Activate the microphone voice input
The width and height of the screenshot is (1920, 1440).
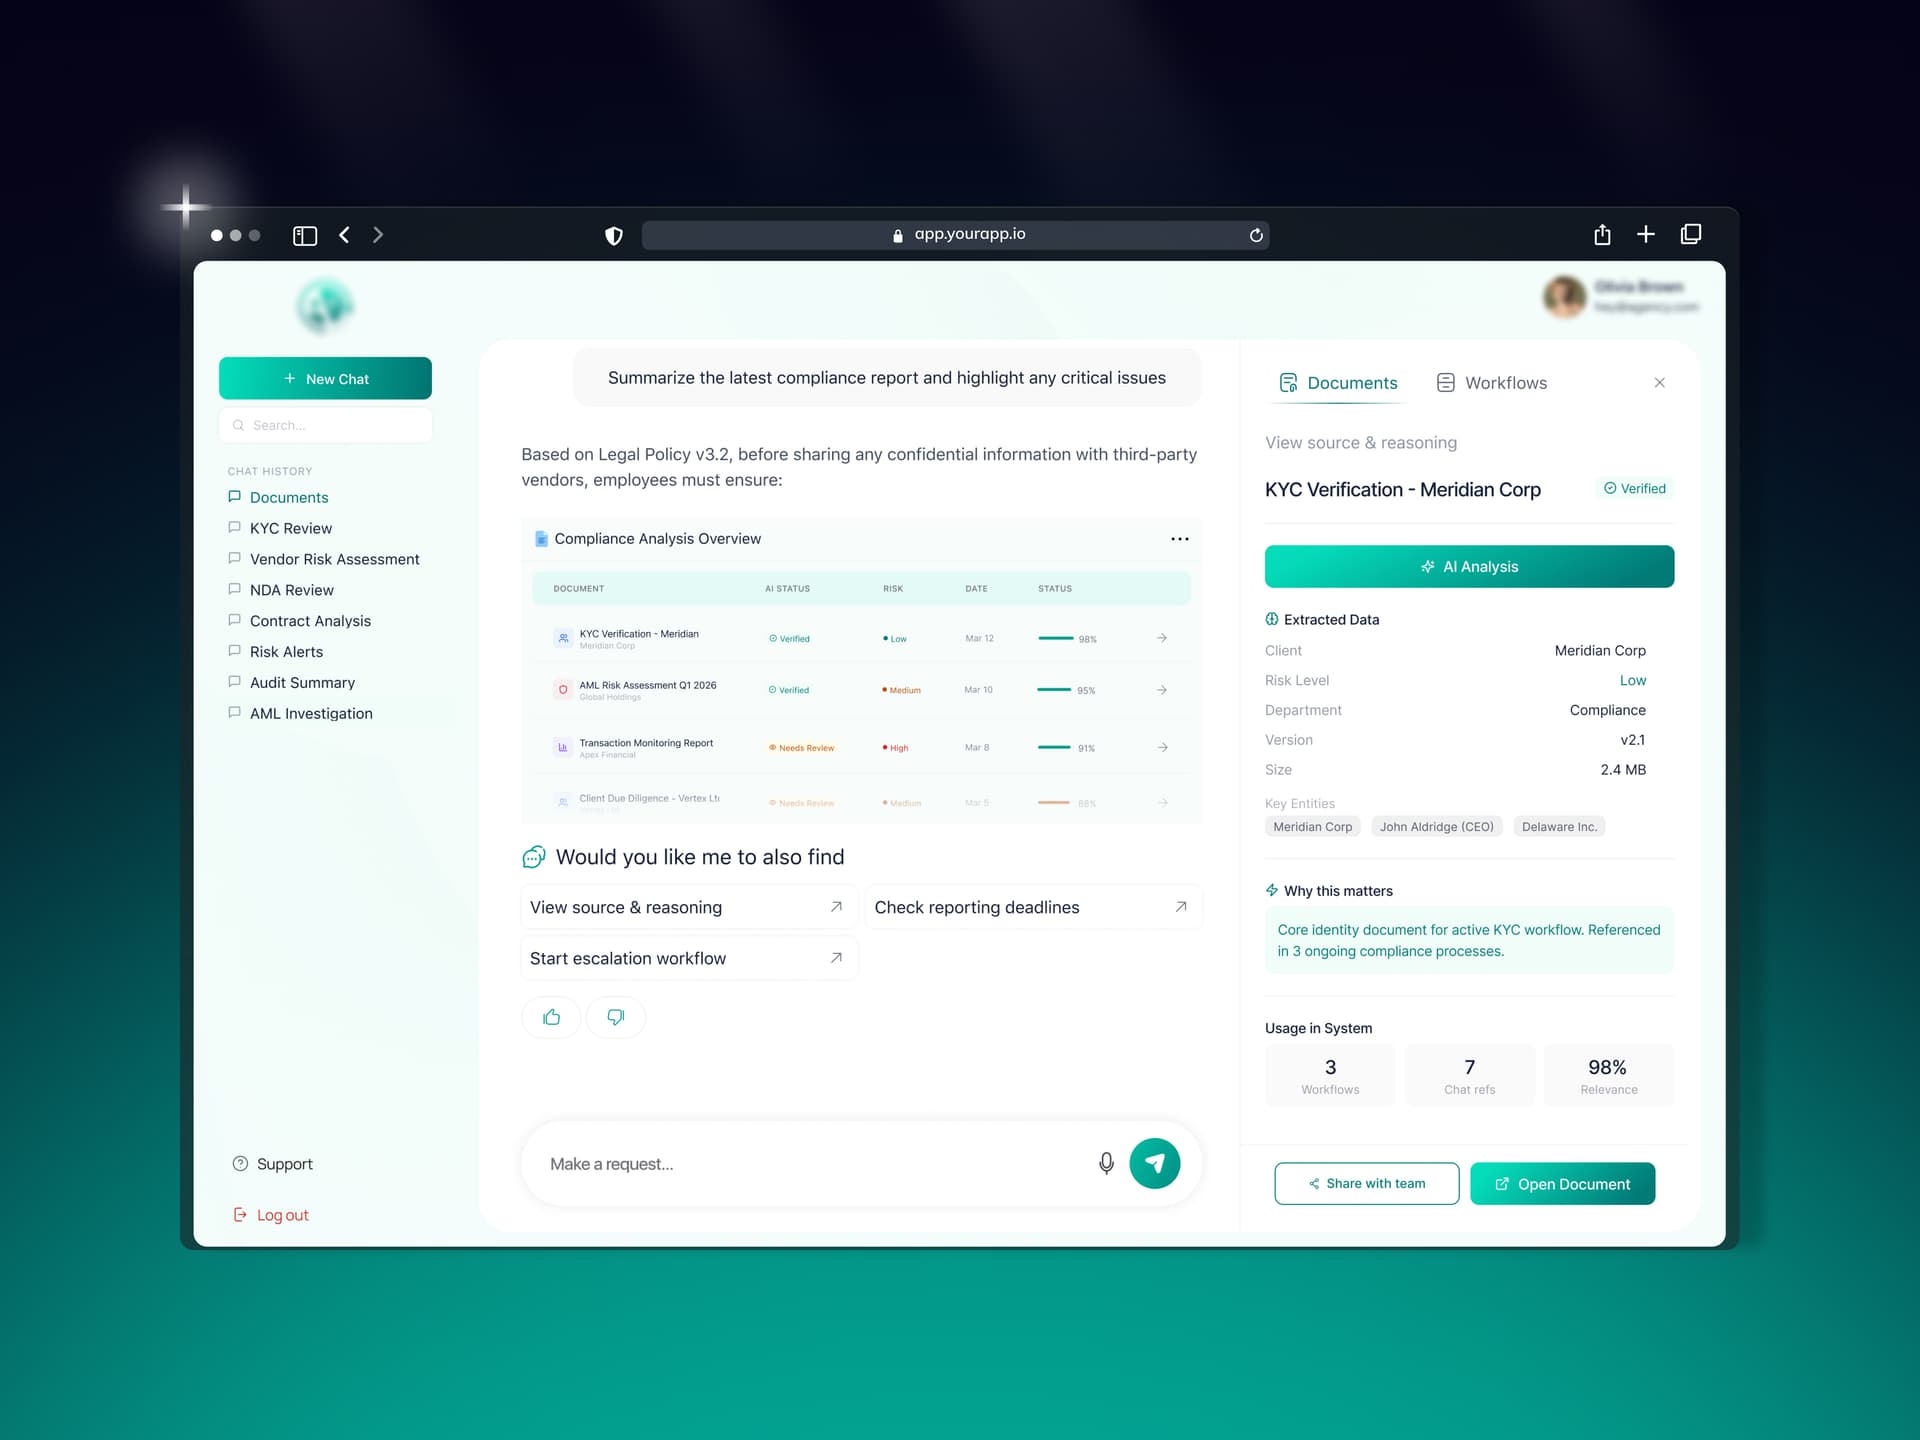[1106, 1164]
